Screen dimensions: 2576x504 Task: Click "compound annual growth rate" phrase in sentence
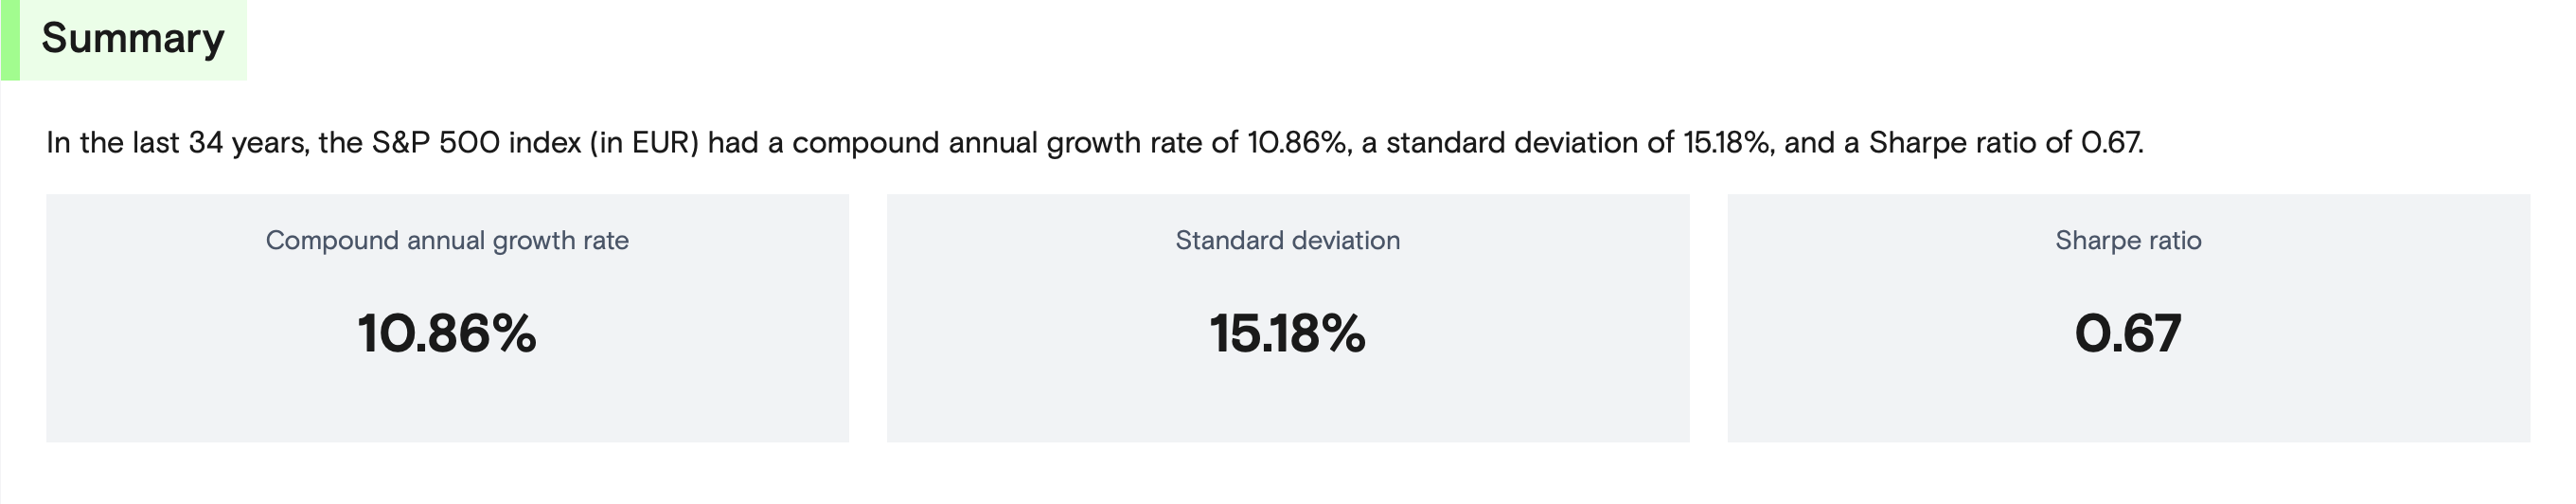(x=998, y=143)
